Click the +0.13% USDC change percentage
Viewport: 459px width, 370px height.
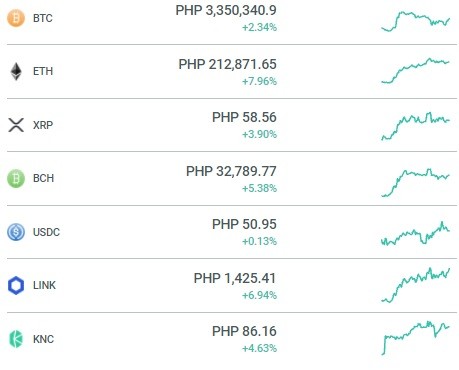click(x=259, y=241)
